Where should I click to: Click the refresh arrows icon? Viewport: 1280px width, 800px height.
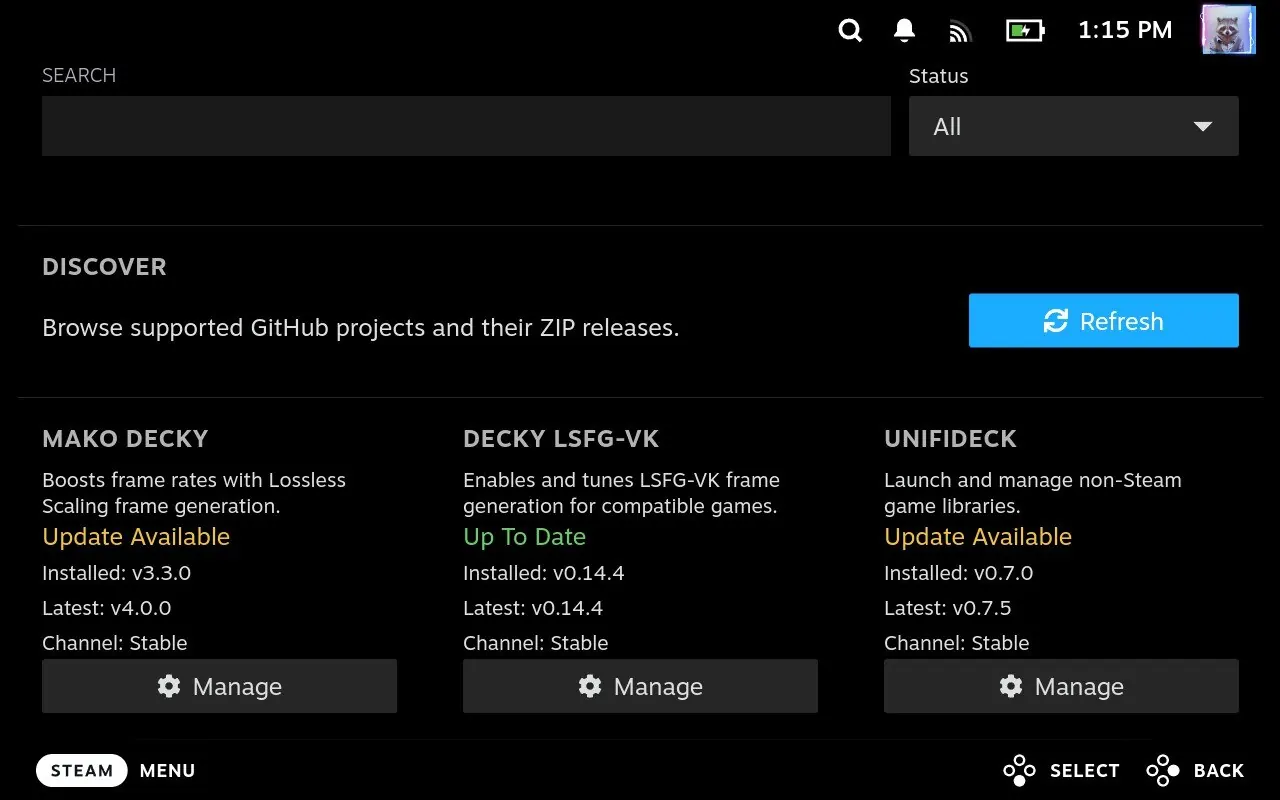tap(1056, 321)
